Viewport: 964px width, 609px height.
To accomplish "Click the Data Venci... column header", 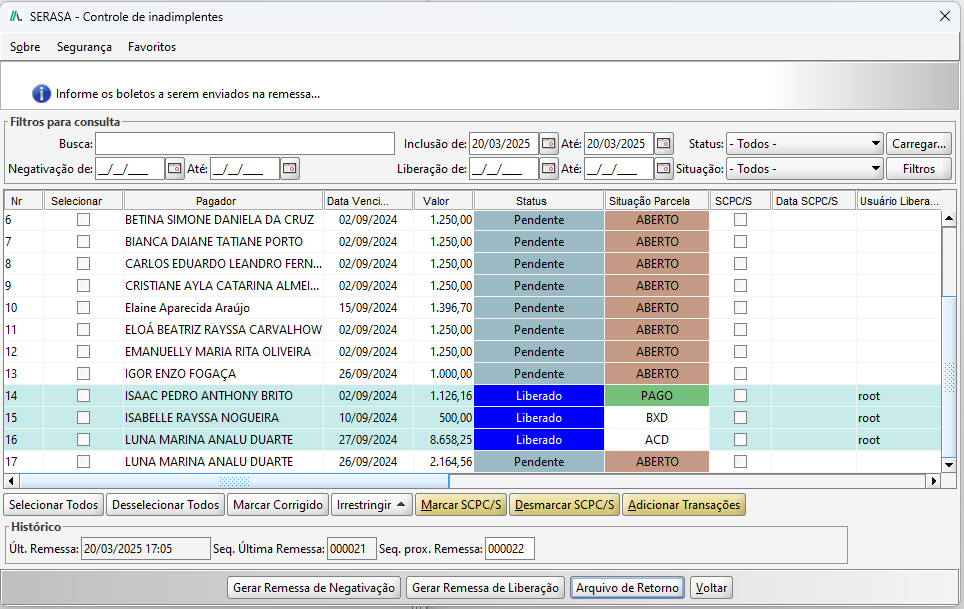I will click(368, 201).
